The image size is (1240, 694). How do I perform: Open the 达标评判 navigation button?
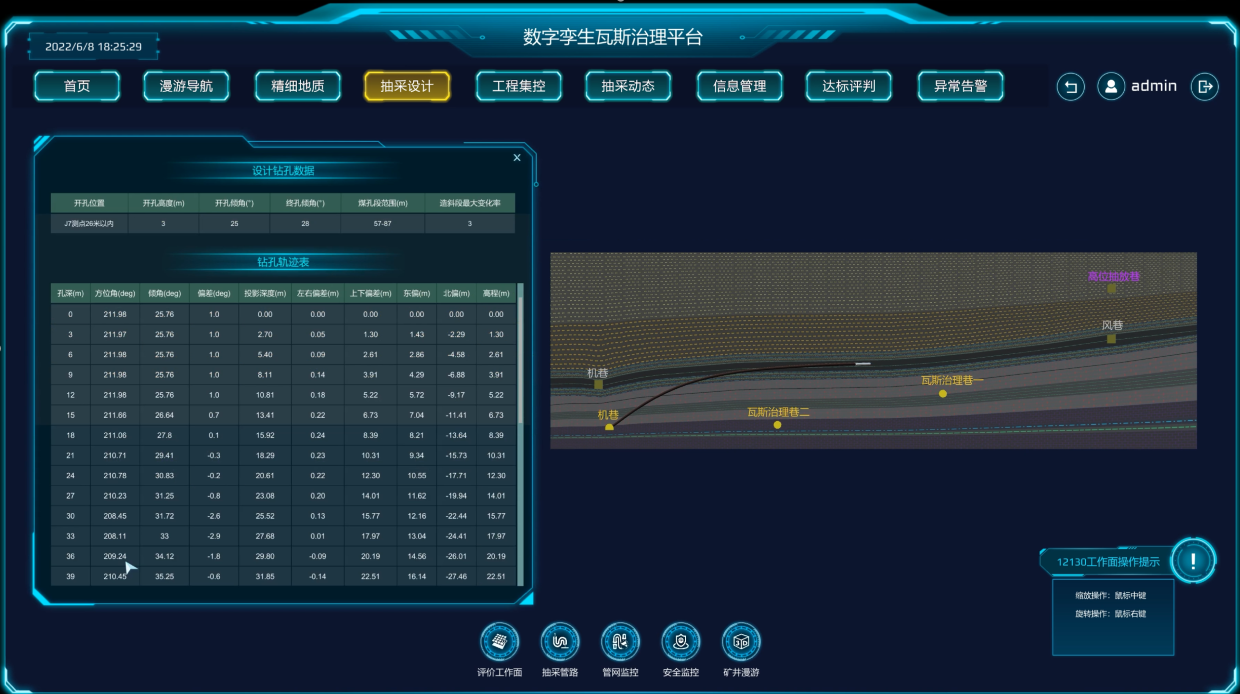click(849, 87)
